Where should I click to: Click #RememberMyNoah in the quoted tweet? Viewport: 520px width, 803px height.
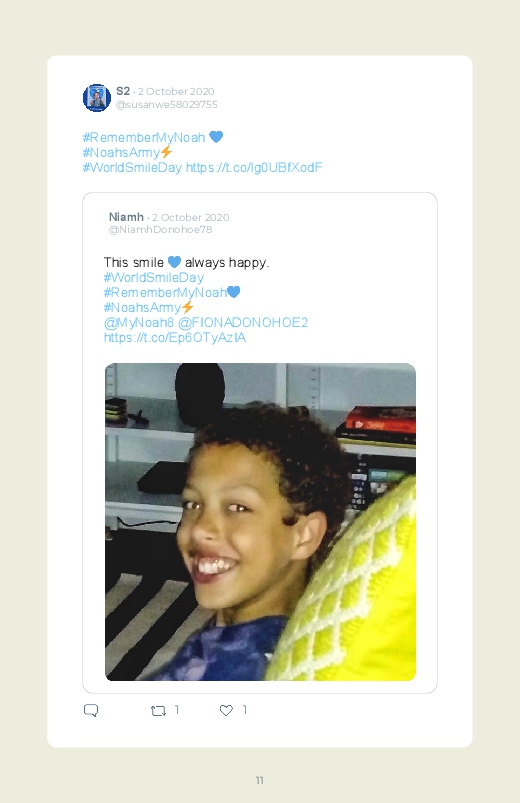165,292
